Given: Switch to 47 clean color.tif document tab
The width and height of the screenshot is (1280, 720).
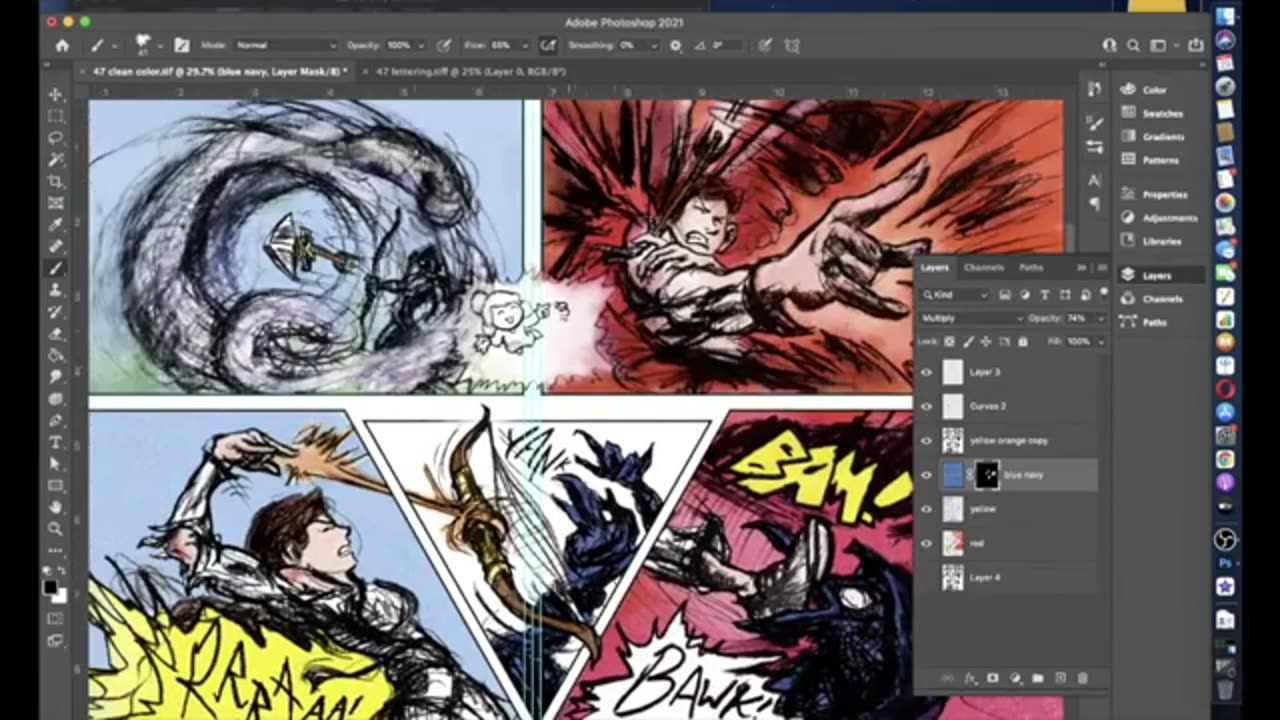Looking at the screenshot, I should click(220, 72).
